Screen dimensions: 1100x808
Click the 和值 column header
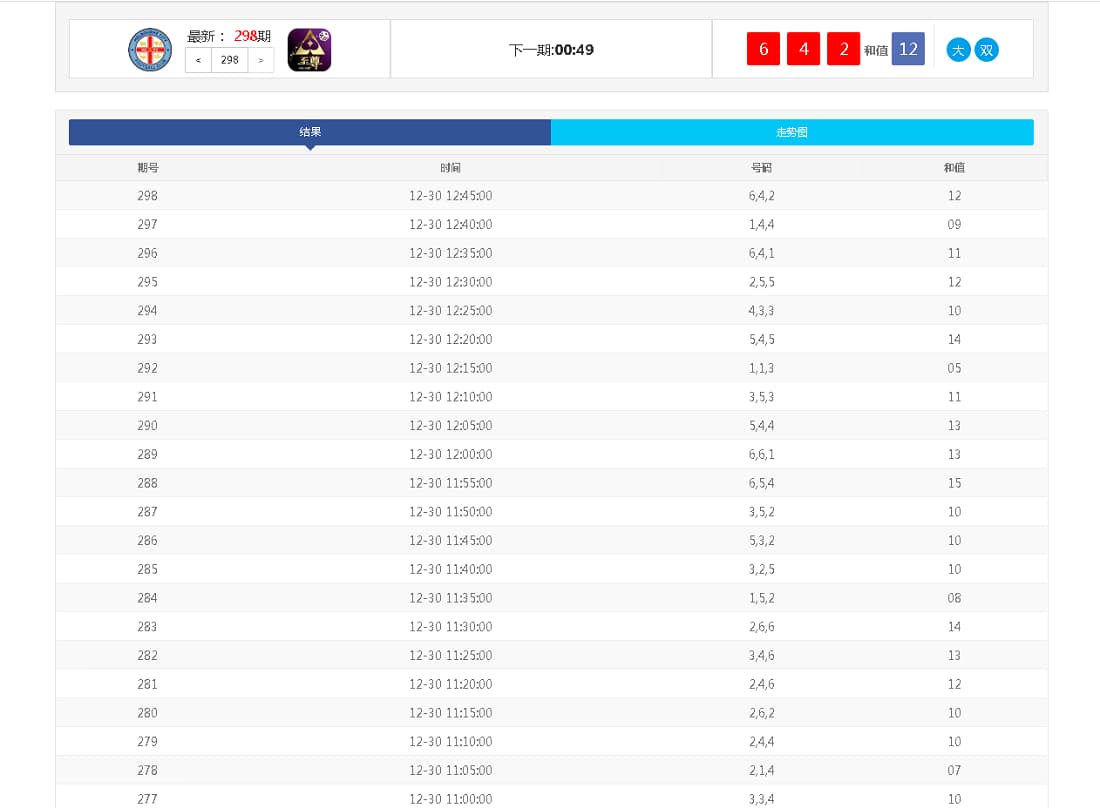(x=954, y=168)
